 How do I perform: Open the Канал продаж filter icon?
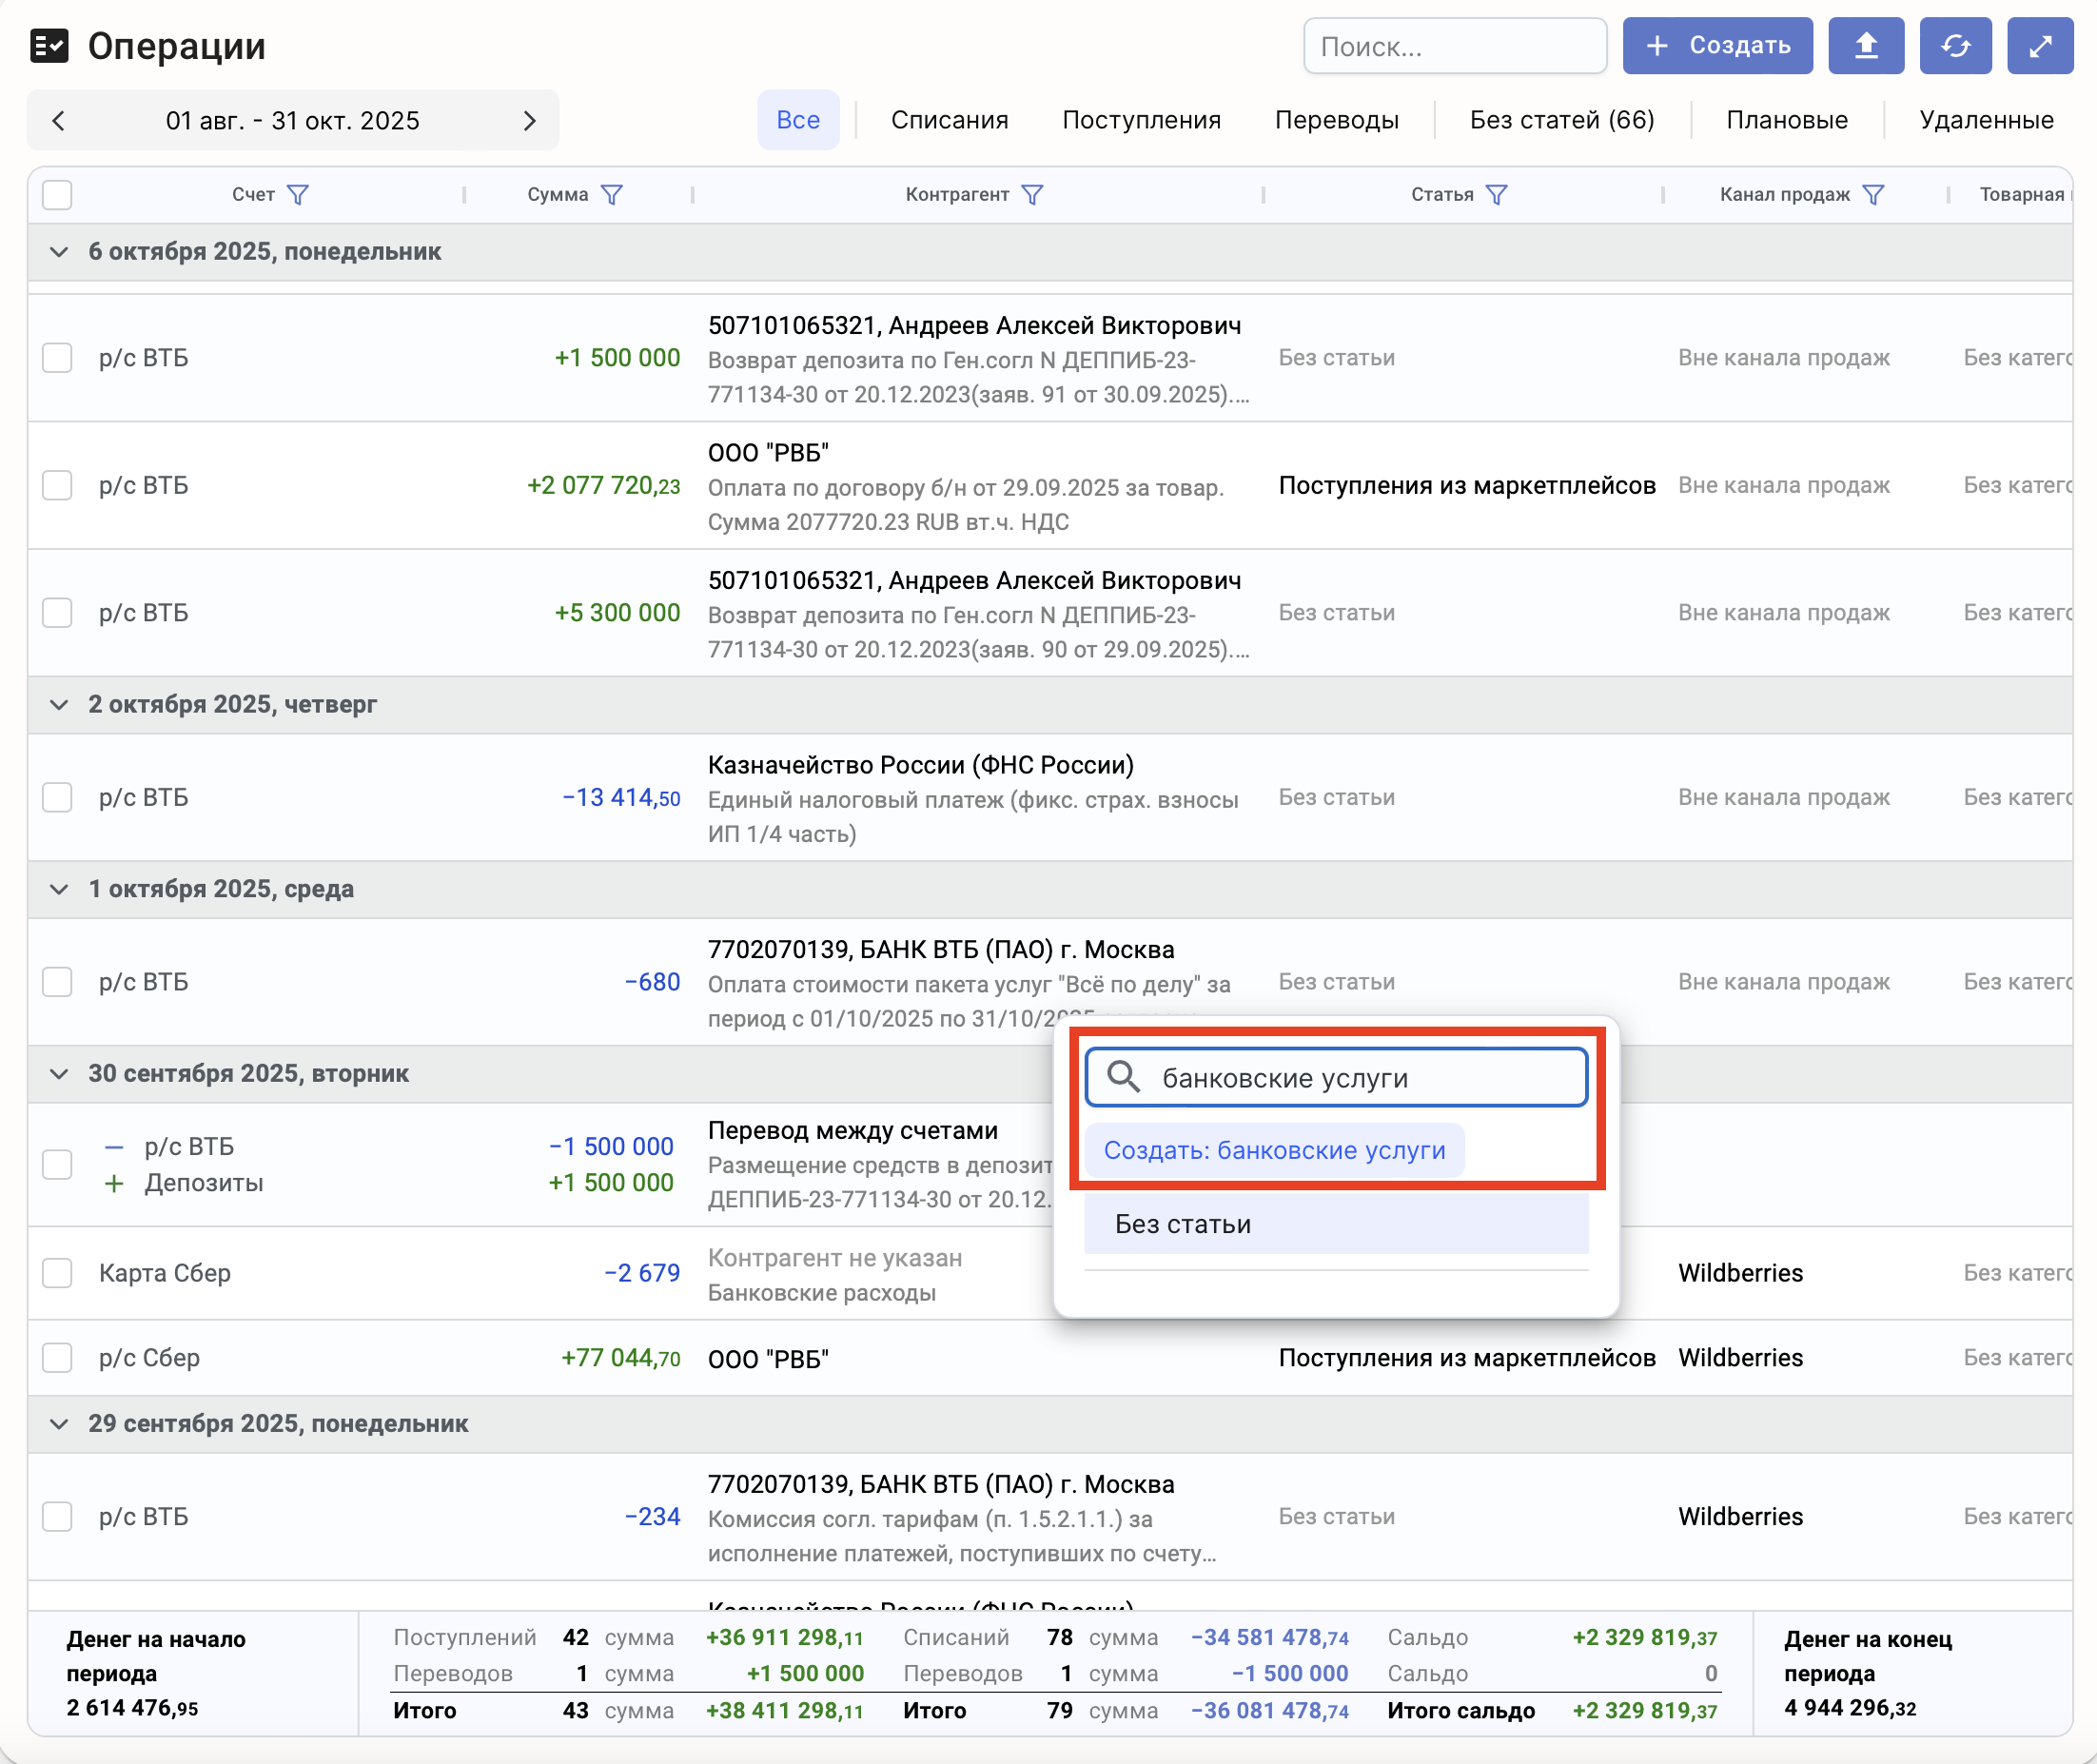[x=1873, y=195]
